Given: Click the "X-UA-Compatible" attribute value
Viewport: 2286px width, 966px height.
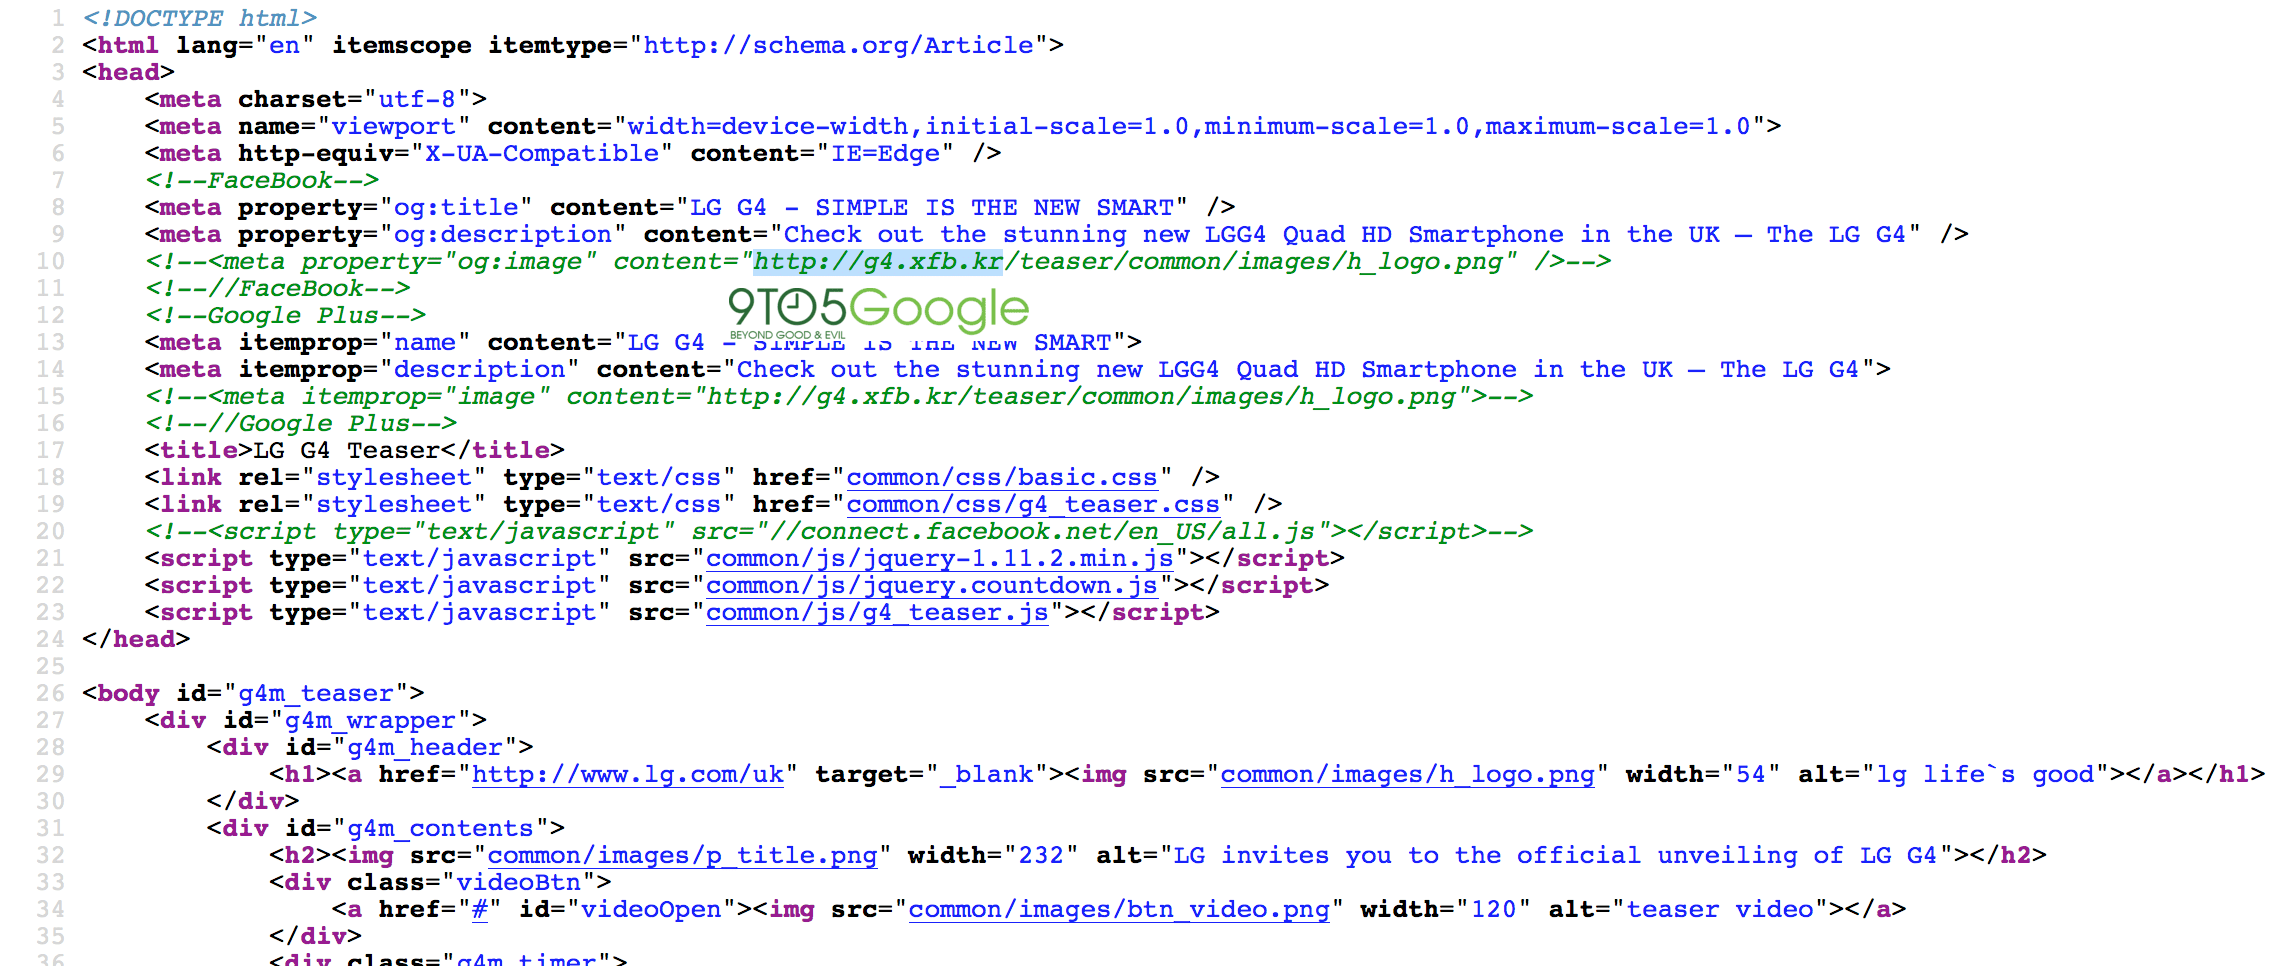Looking at the screenshot, I should (542, 154).
